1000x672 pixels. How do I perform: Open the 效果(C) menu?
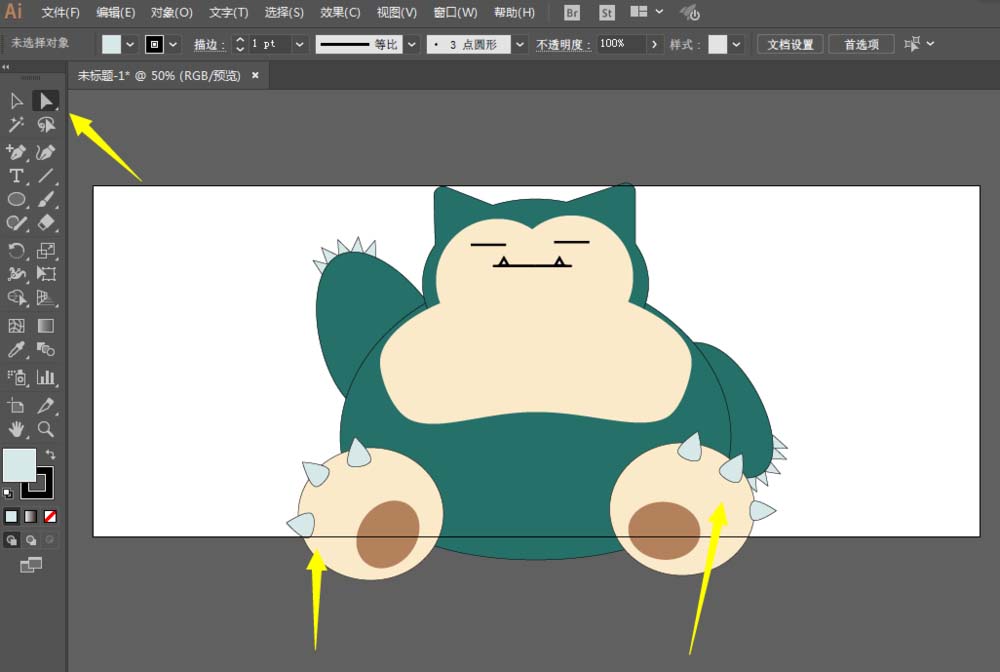click(x=340, y=13)
